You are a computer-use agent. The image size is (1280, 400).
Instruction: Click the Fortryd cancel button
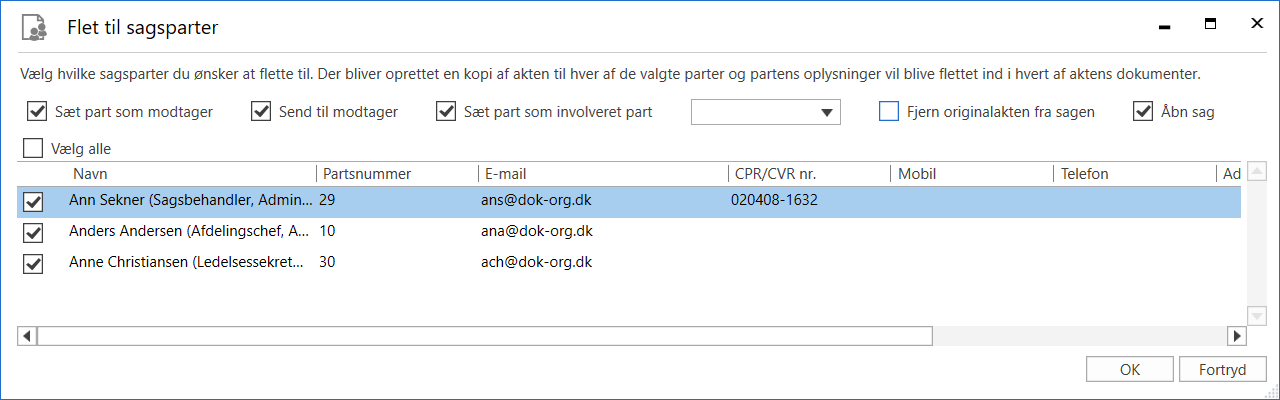click(1222, 369)
